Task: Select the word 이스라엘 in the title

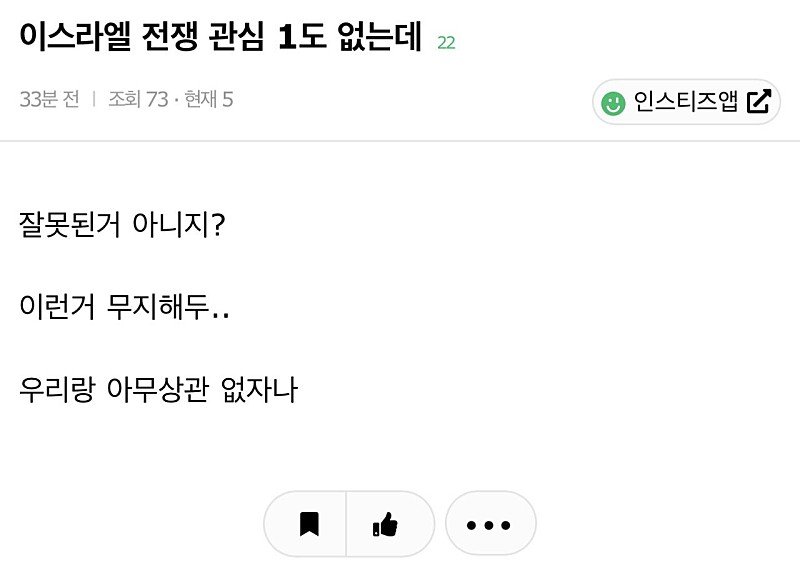Action: pyautogui.click(x=76, y=37)
